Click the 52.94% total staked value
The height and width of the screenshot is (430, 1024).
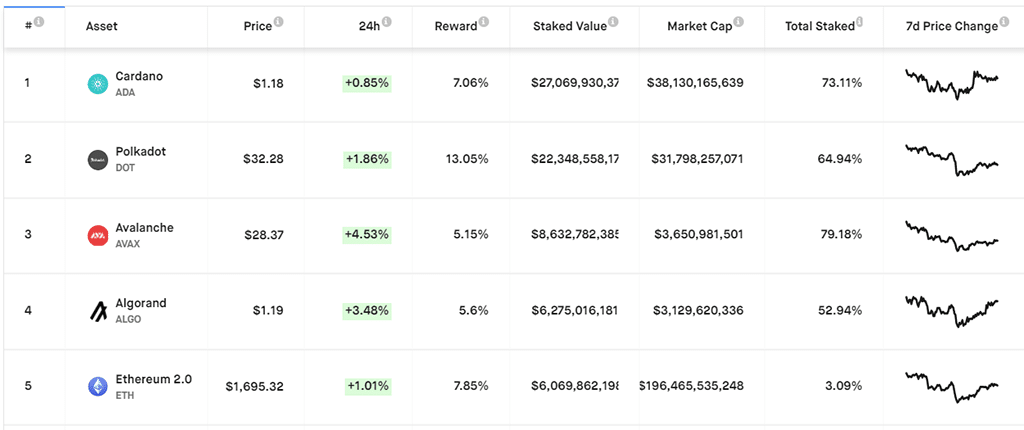[x=842, y=310]
